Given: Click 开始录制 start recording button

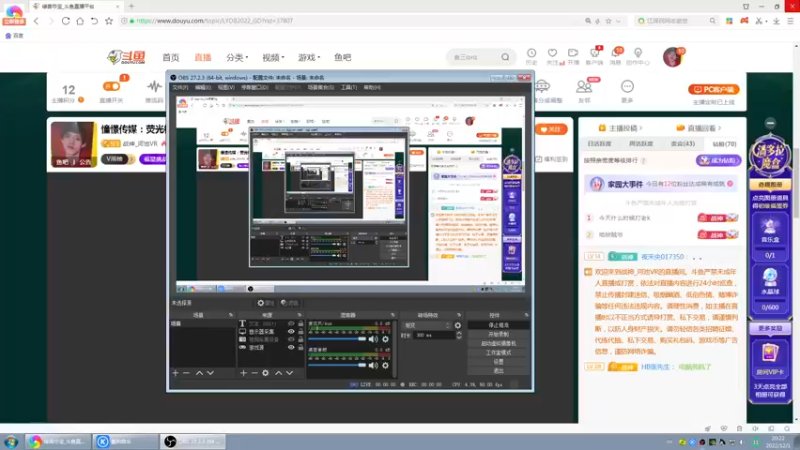Looking at the screenshot, I should 498,334.
